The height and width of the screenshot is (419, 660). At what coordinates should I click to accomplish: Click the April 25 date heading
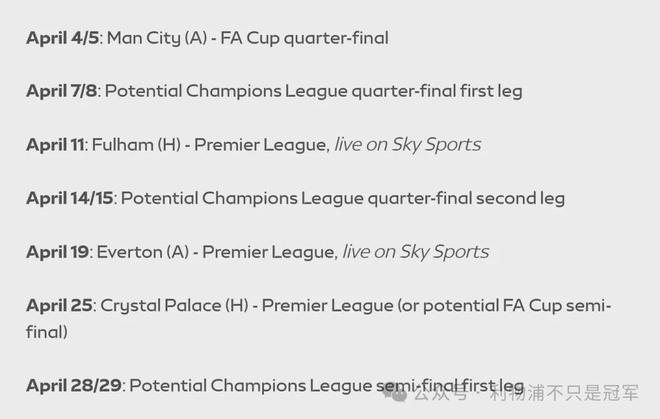(x=60, y=305)
